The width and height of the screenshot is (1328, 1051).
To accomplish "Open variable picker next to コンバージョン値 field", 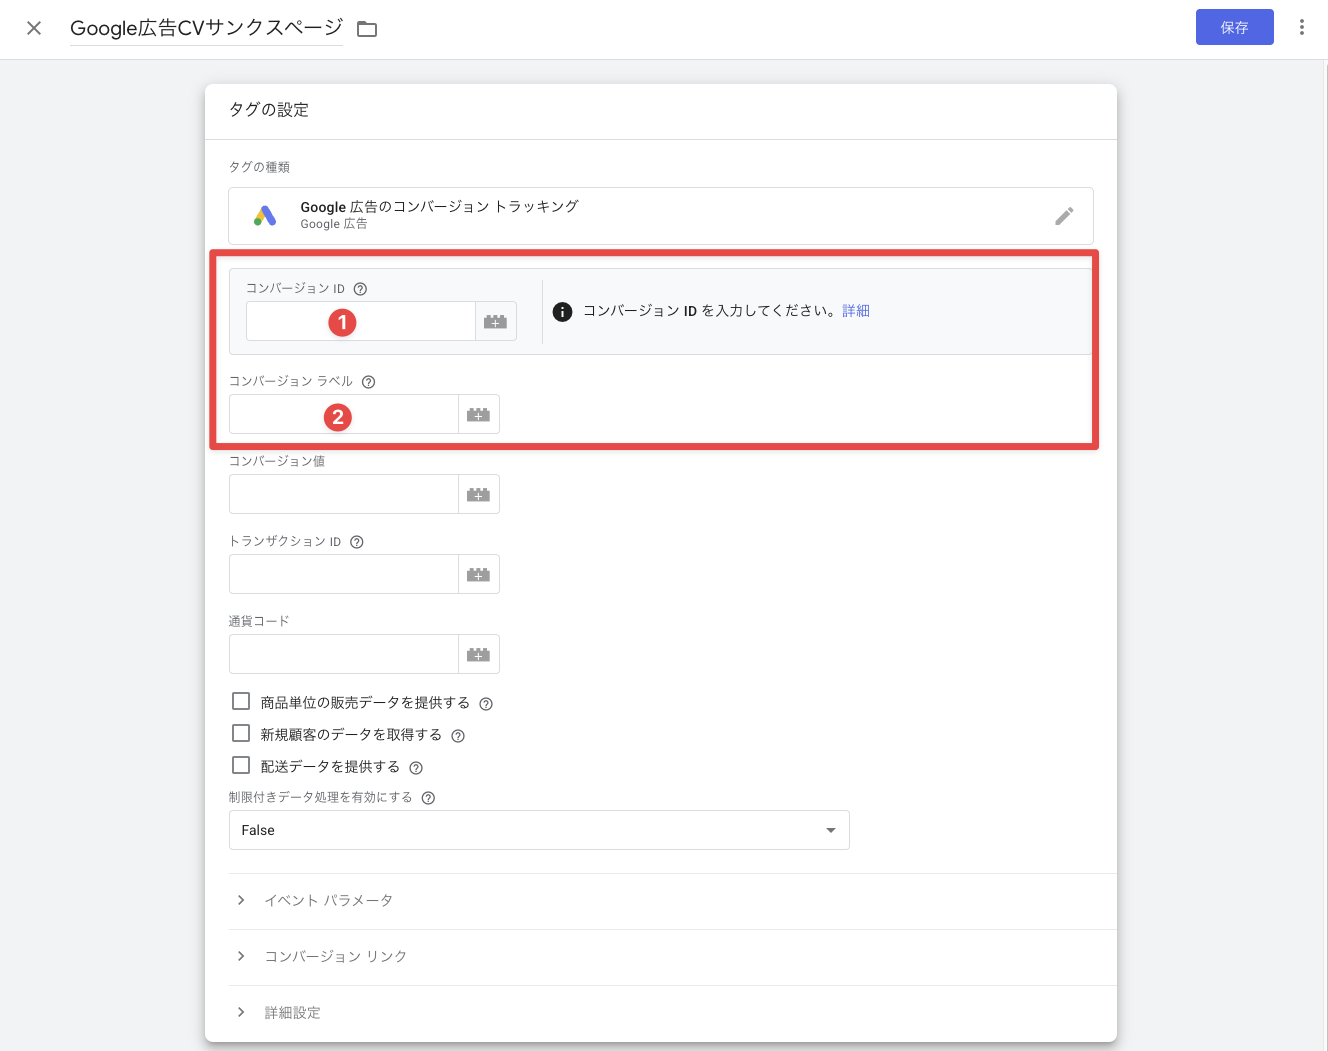I will click(x=478, y=494).
